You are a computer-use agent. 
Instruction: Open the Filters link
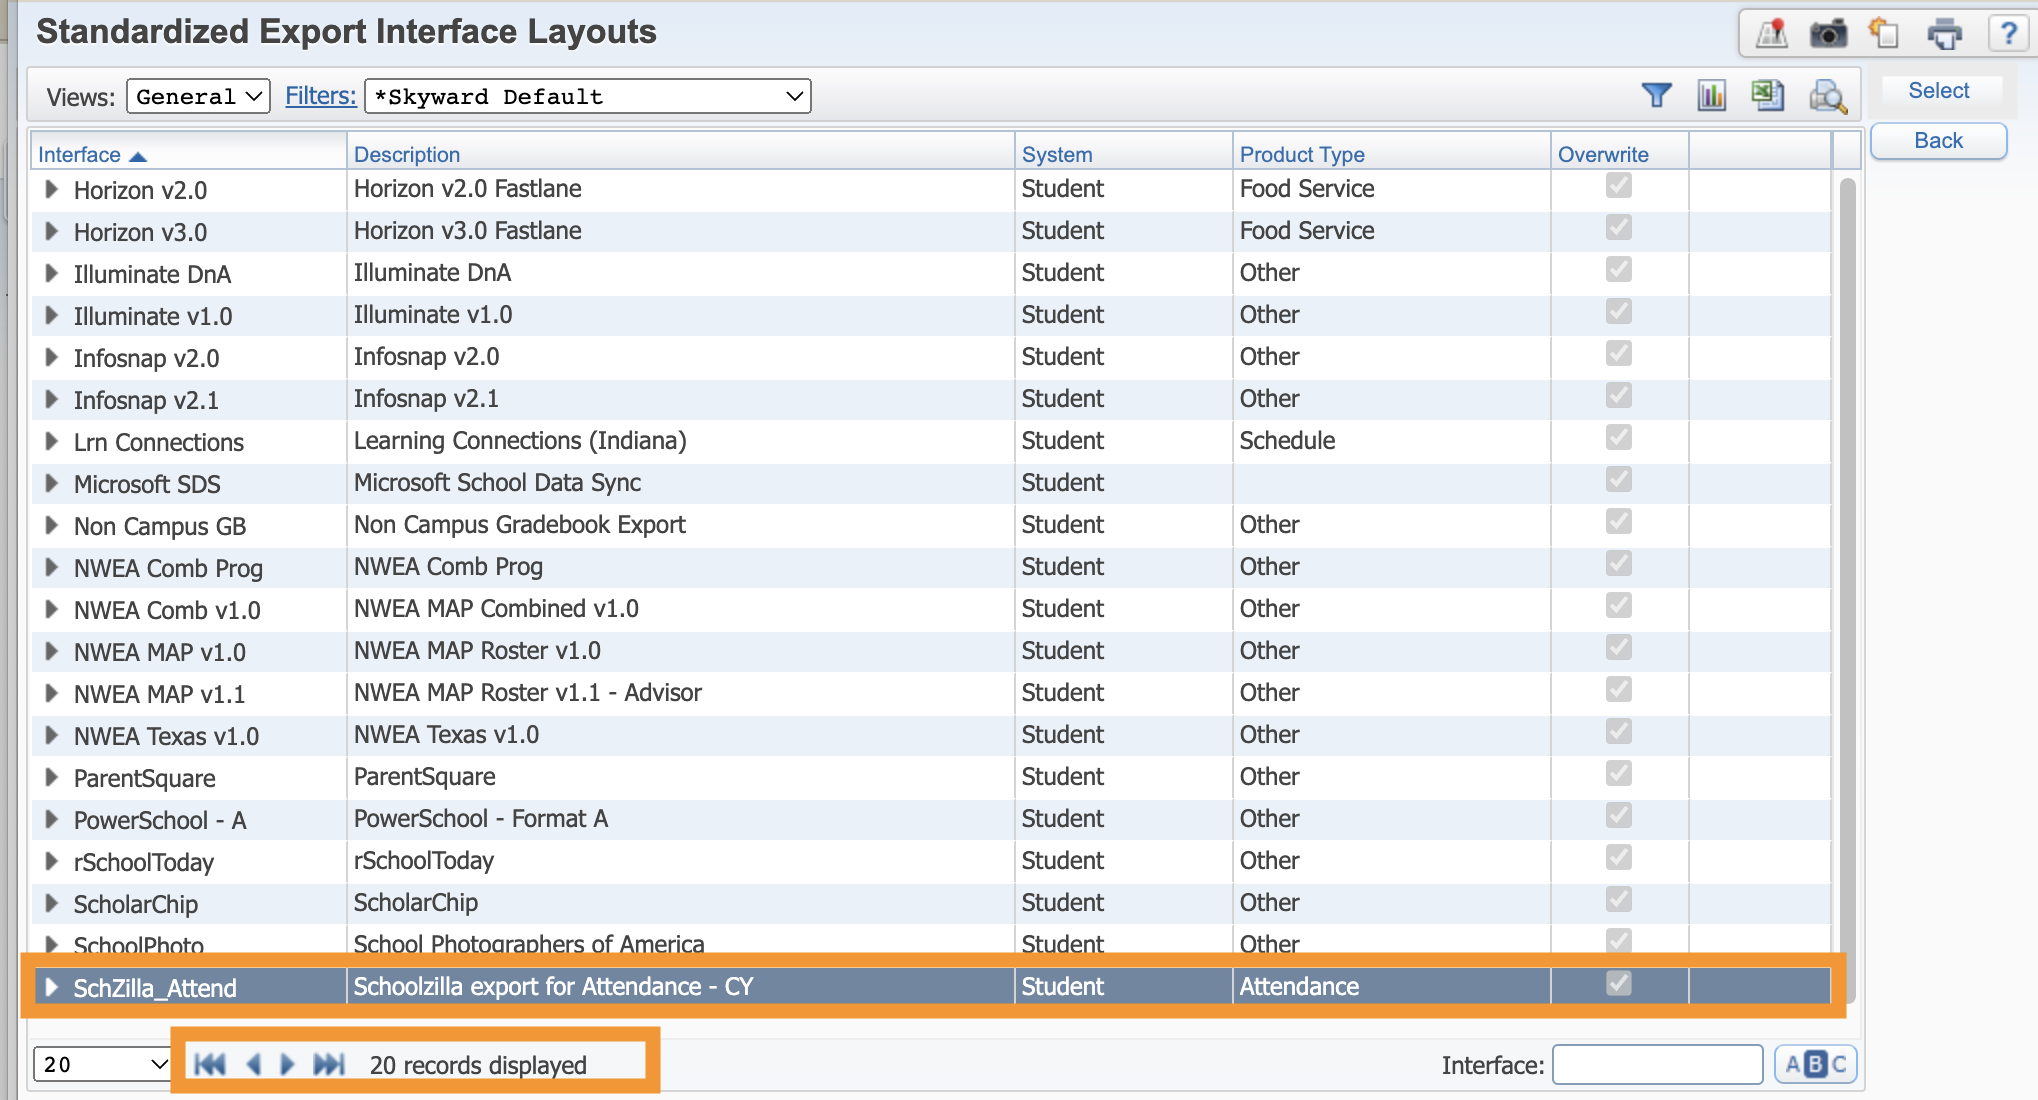click(321, 96)
